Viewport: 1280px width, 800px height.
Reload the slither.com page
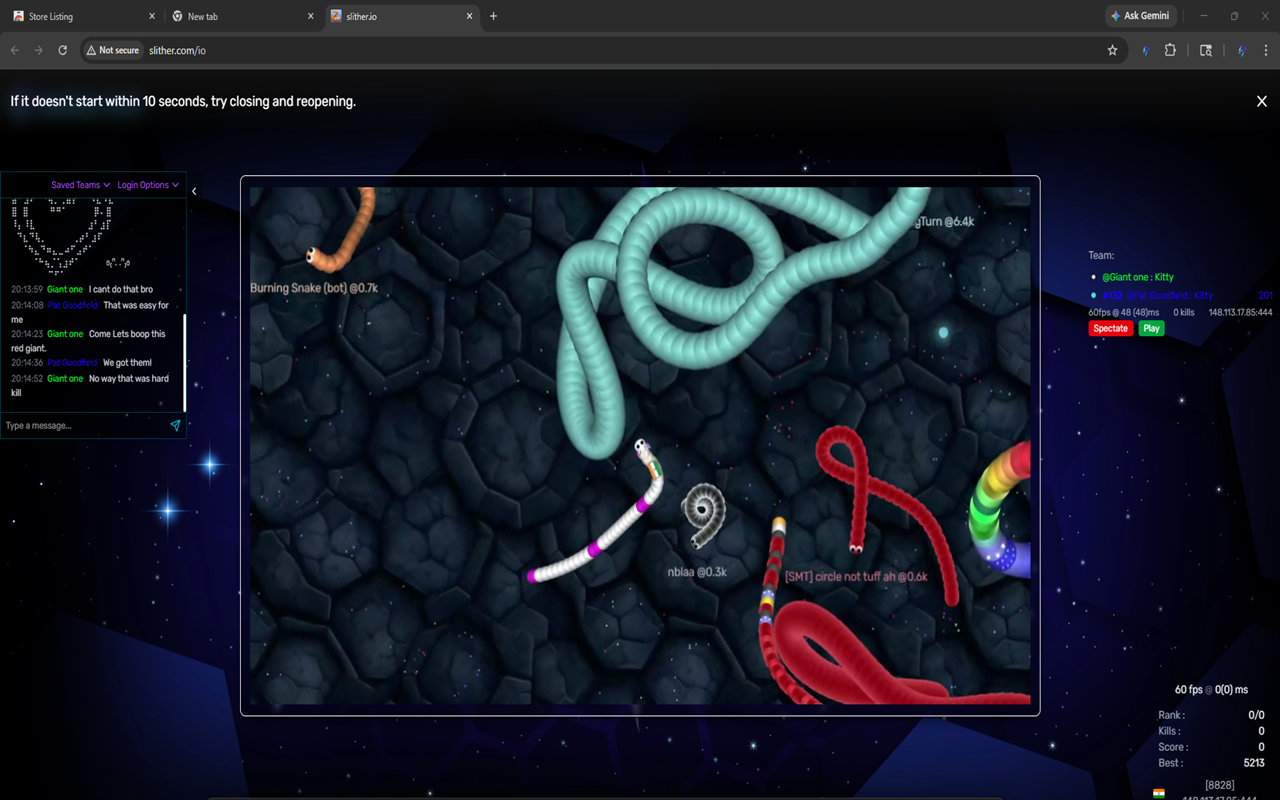[x=63, y=50]
